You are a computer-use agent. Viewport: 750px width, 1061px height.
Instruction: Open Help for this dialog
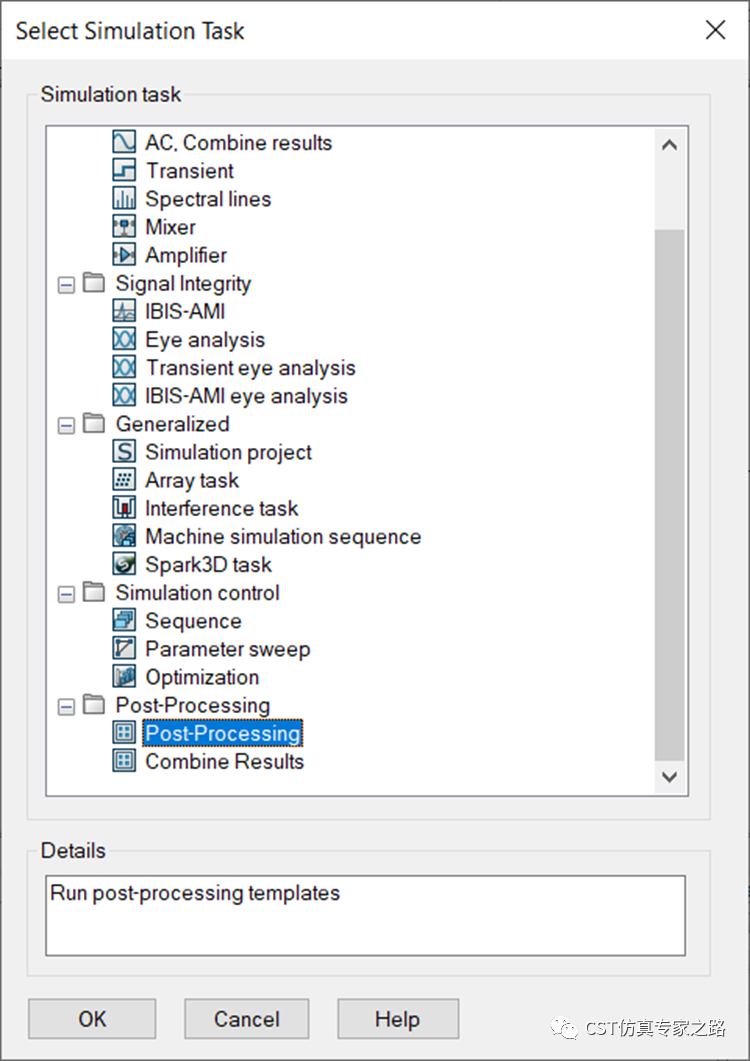click(x=398, y=1018)
